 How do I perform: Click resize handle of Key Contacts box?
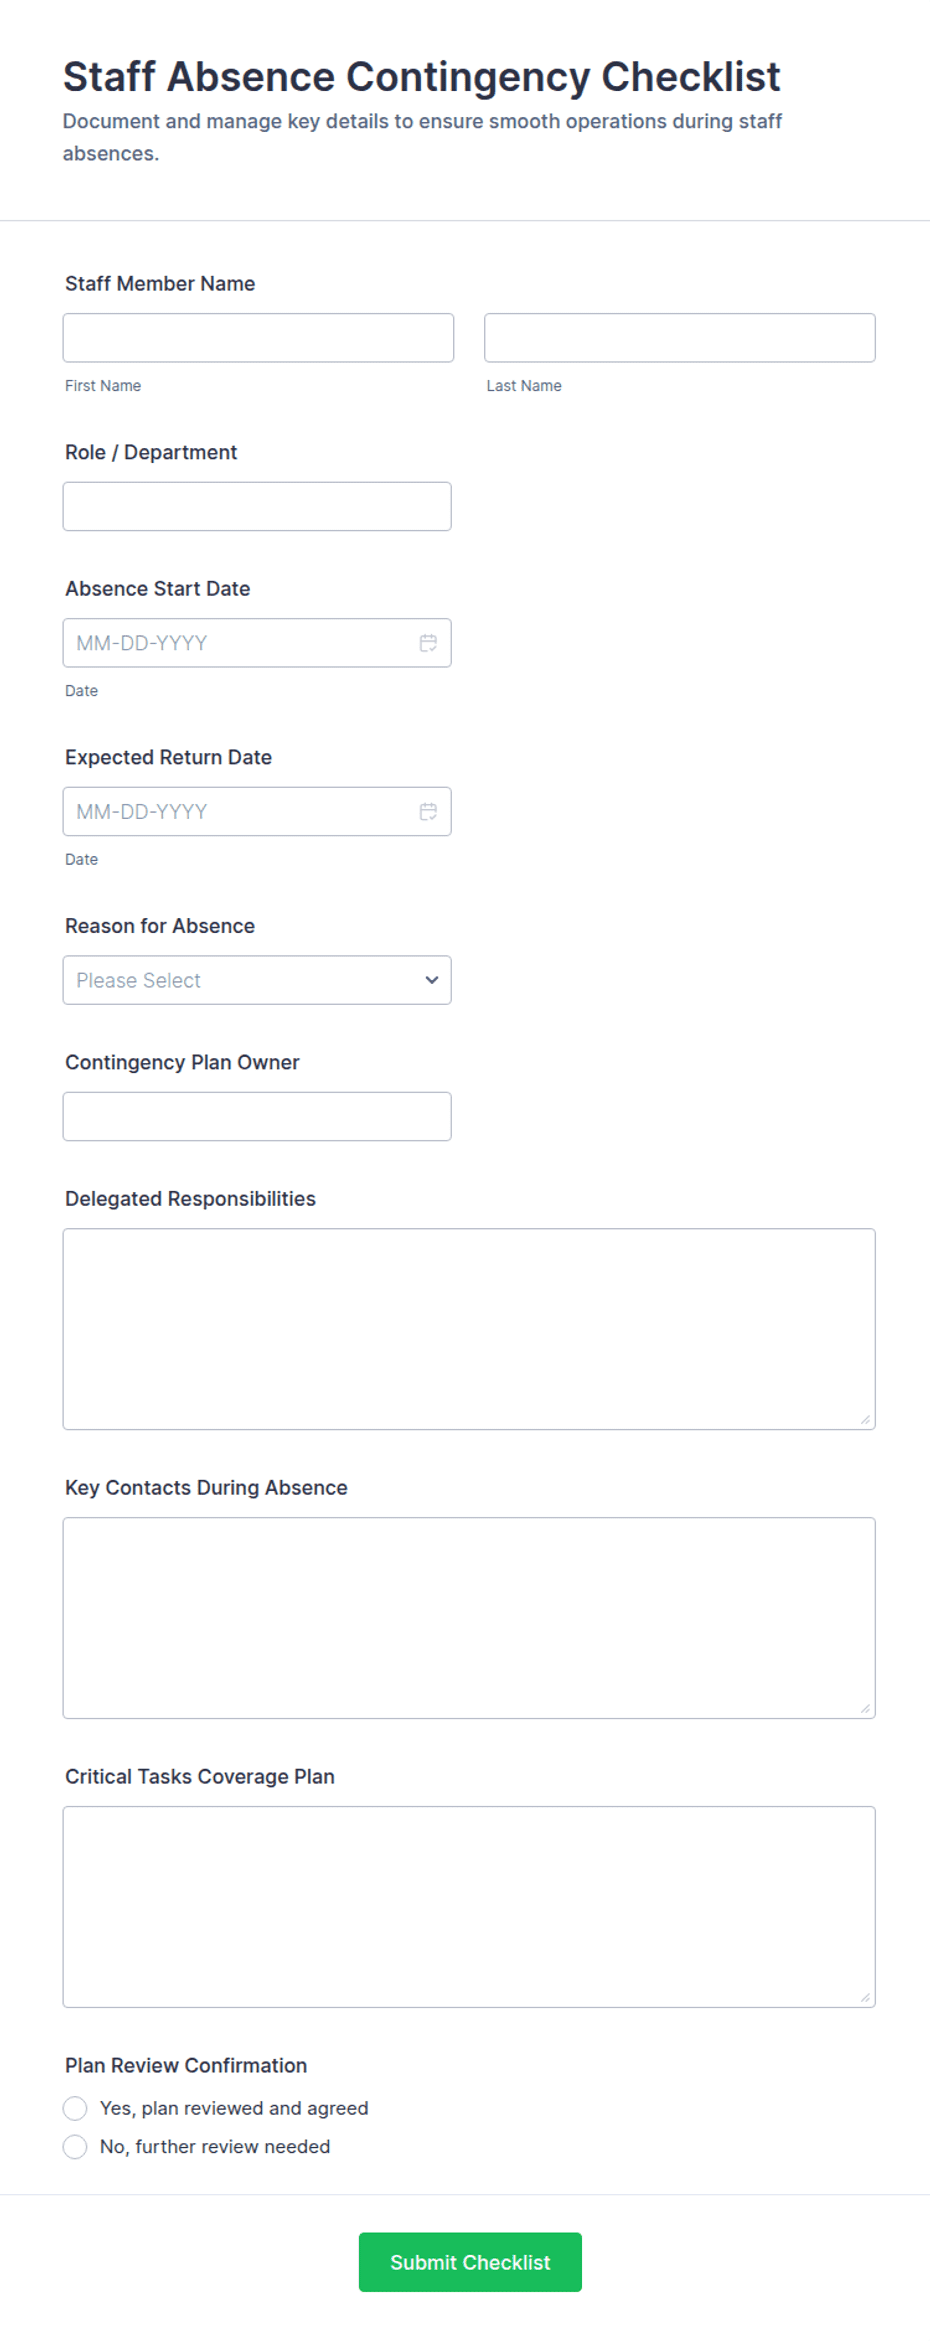pos(865,1708)
